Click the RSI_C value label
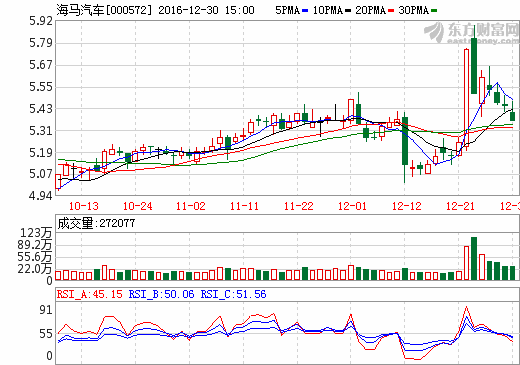 [233, 294]
